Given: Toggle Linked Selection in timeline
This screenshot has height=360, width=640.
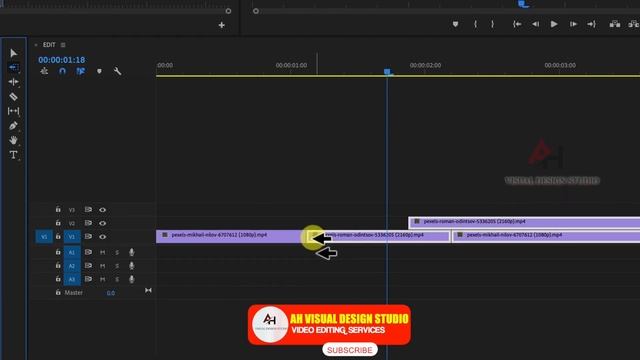Looking at the screenshot, I should [80, 71].
